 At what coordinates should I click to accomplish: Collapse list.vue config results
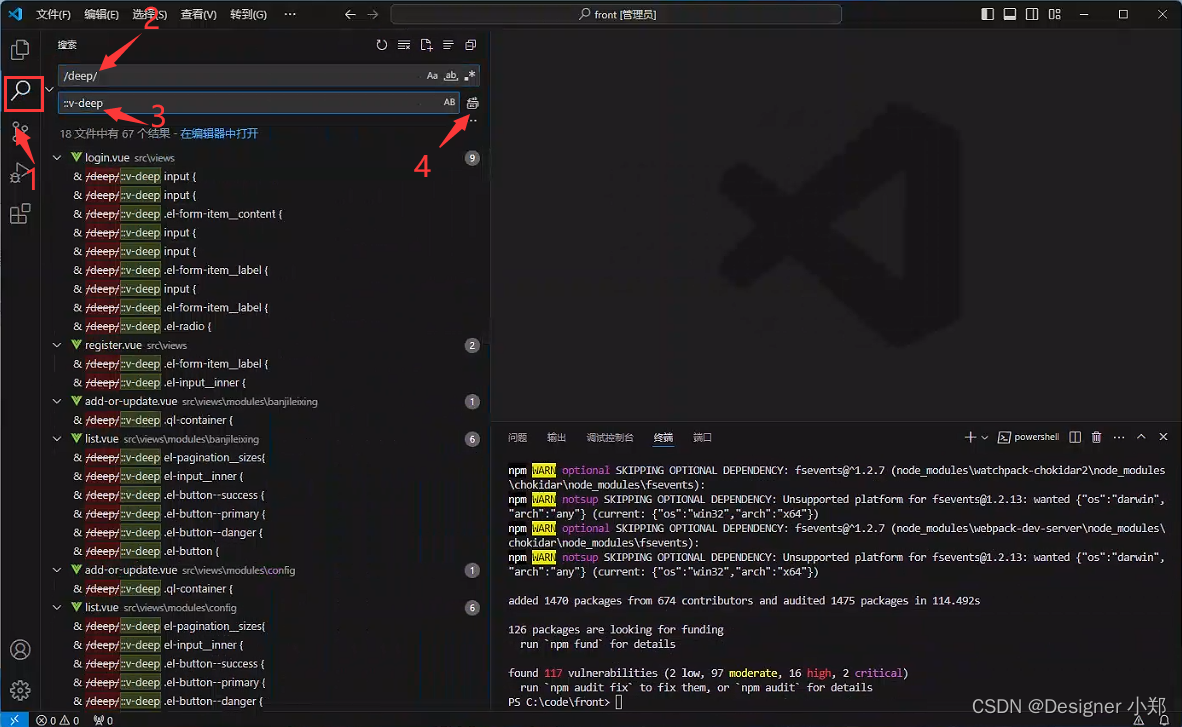tap(57, 608)
